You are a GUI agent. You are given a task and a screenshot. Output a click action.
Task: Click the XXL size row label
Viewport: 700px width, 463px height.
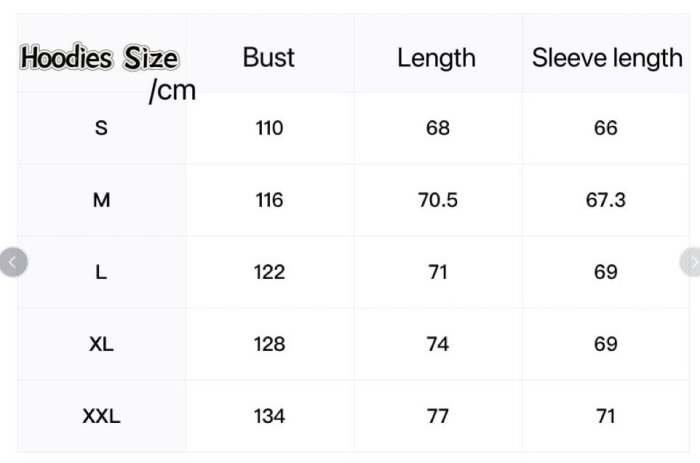coord(101,416)
